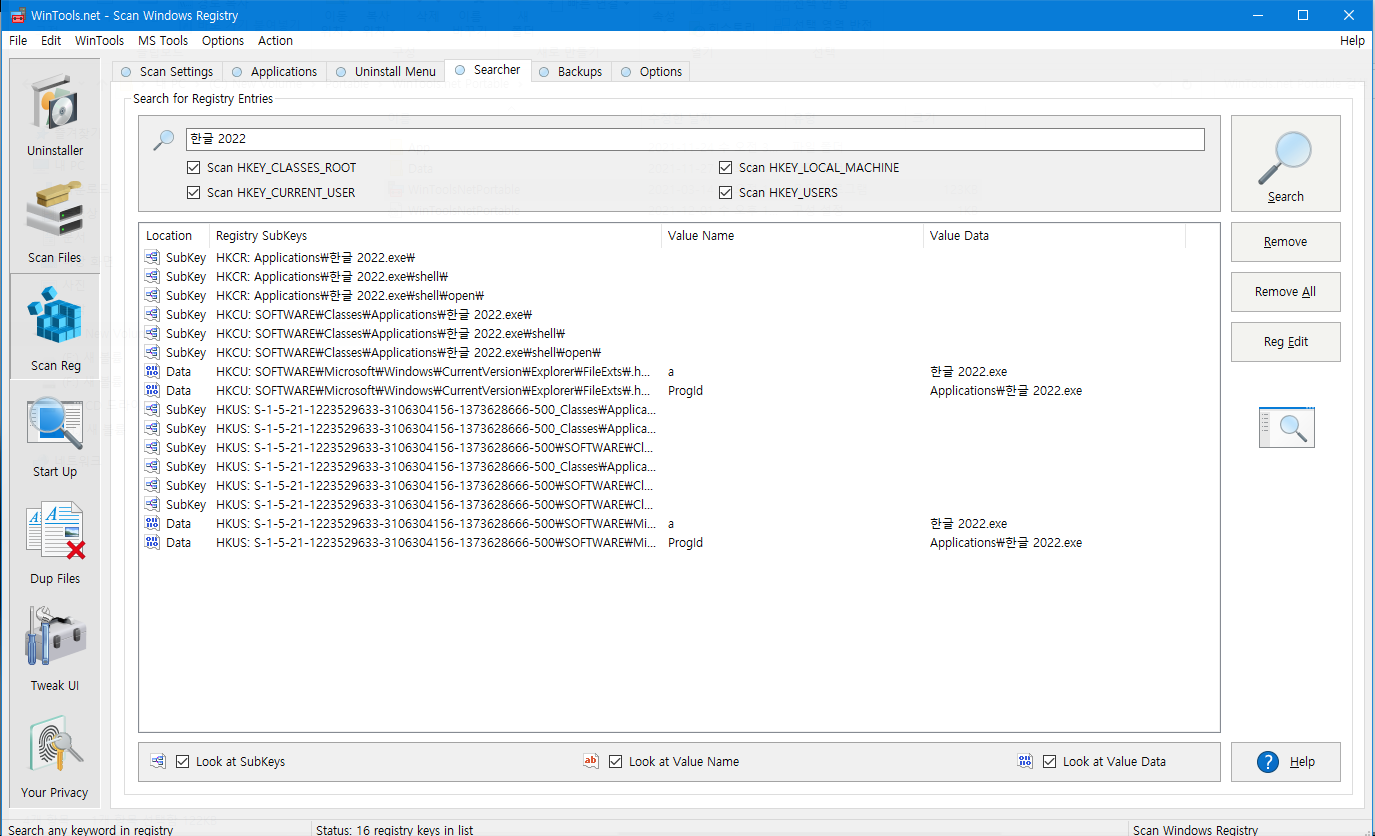Toggle Scan HKEY_CURRENT_USER checkbox

pos(194,192)
